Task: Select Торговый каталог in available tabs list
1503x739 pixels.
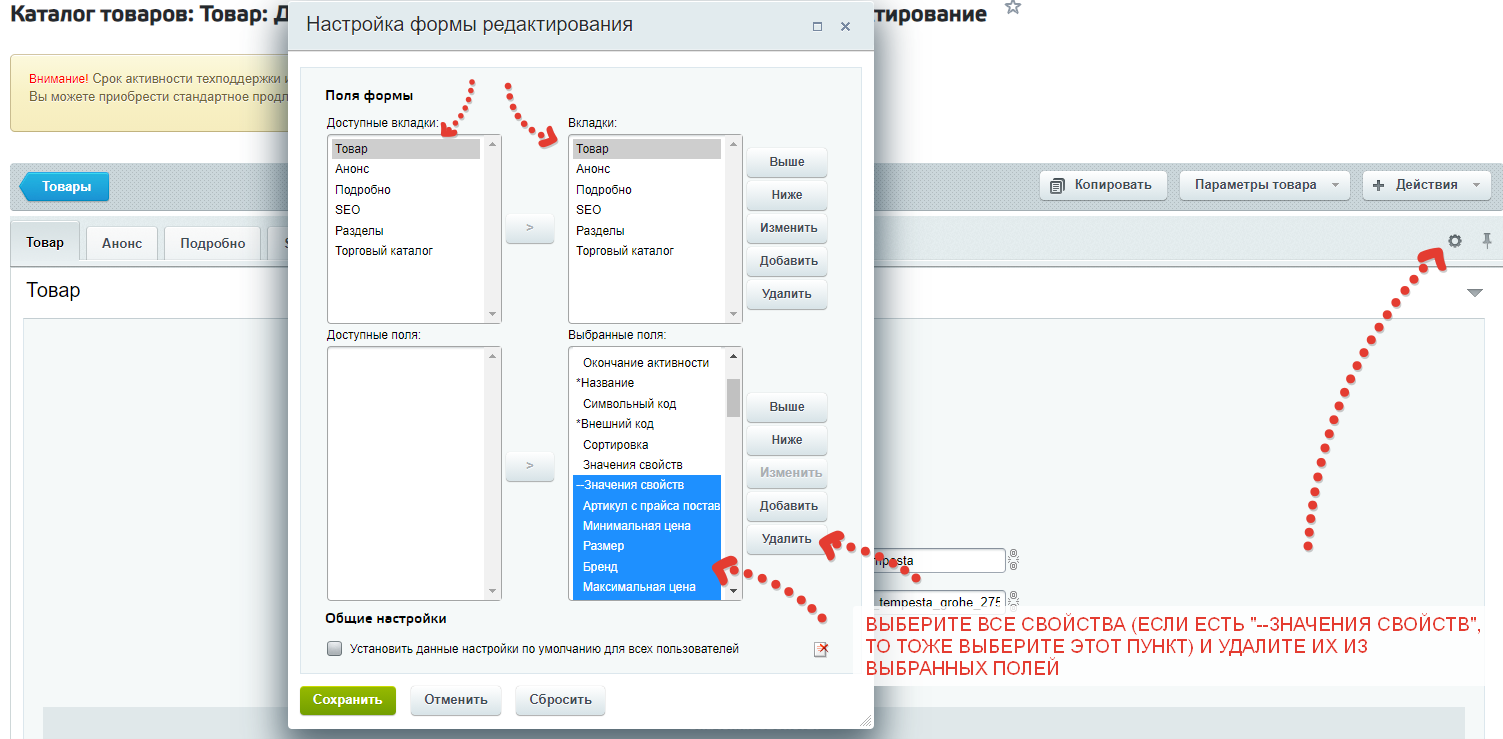Action: tap(384, 251)
